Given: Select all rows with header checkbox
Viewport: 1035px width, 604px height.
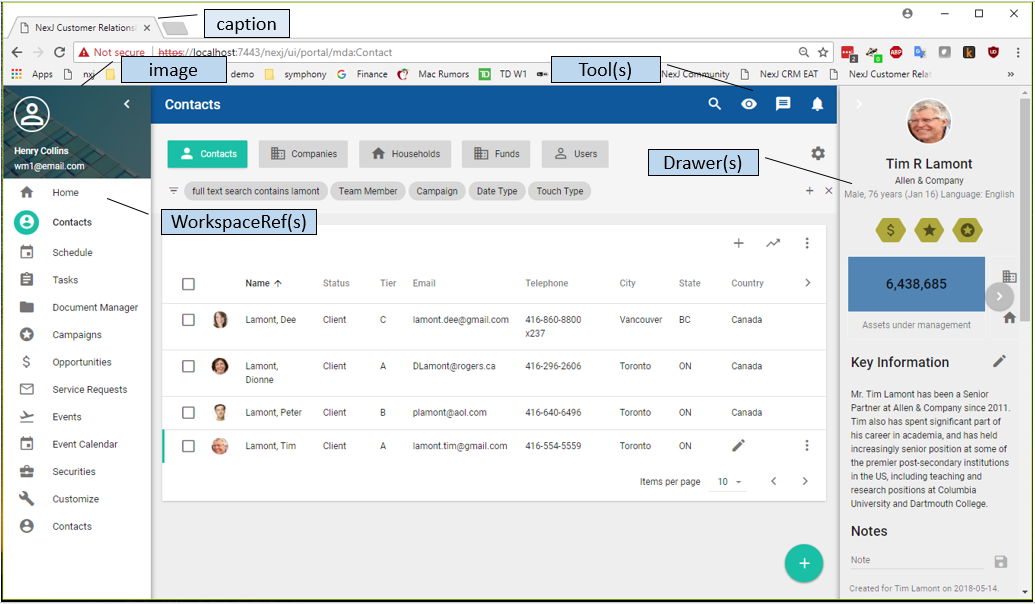Looking at the screenshot, I should [188, 284].
